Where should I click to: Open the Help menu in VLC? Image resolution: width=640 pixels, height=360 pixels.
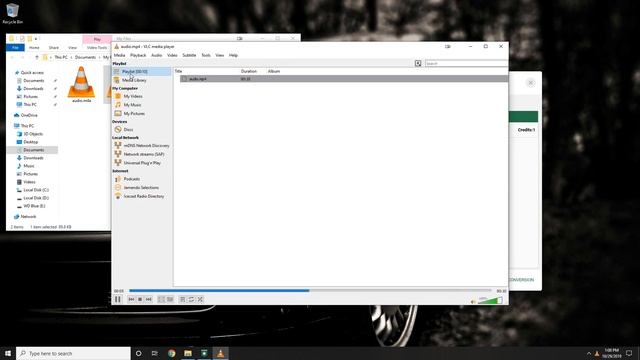coord(233,55)
